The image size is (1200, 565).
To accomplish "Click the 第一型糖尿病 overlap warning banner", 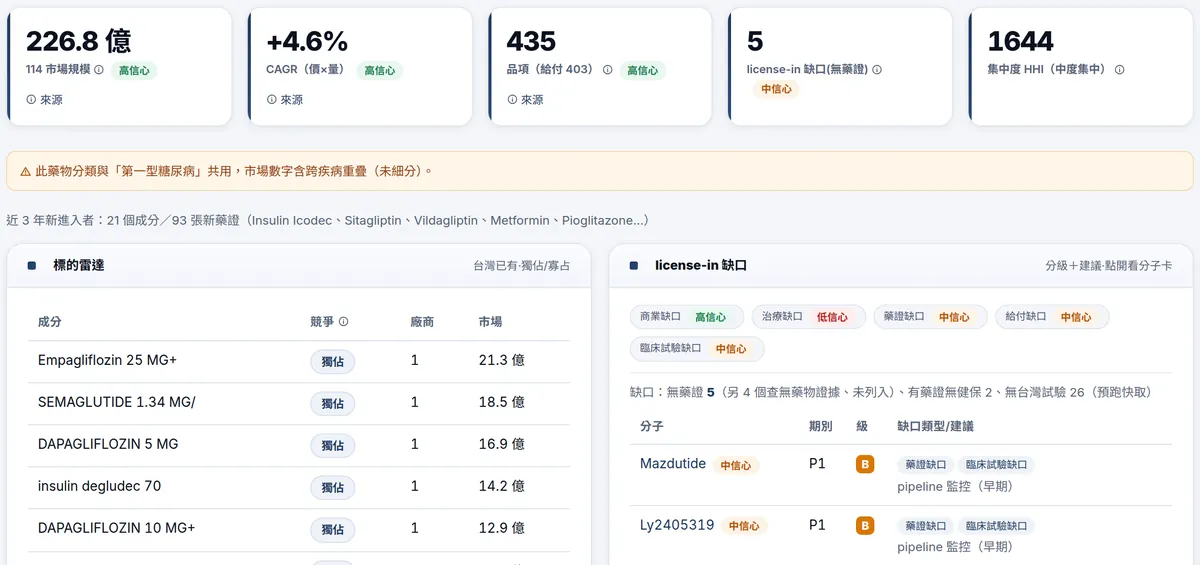I will (600, 171).
